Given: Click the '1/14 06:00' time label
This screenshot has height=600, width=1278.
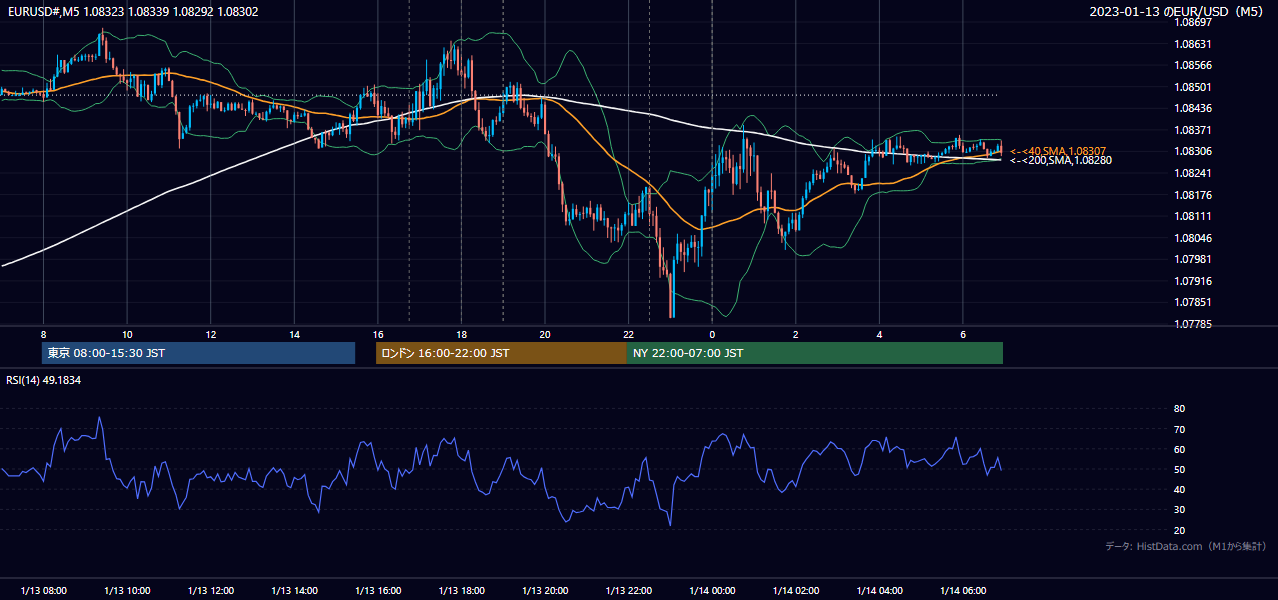Looking at the screenshot, I should (x=962, y=591).
